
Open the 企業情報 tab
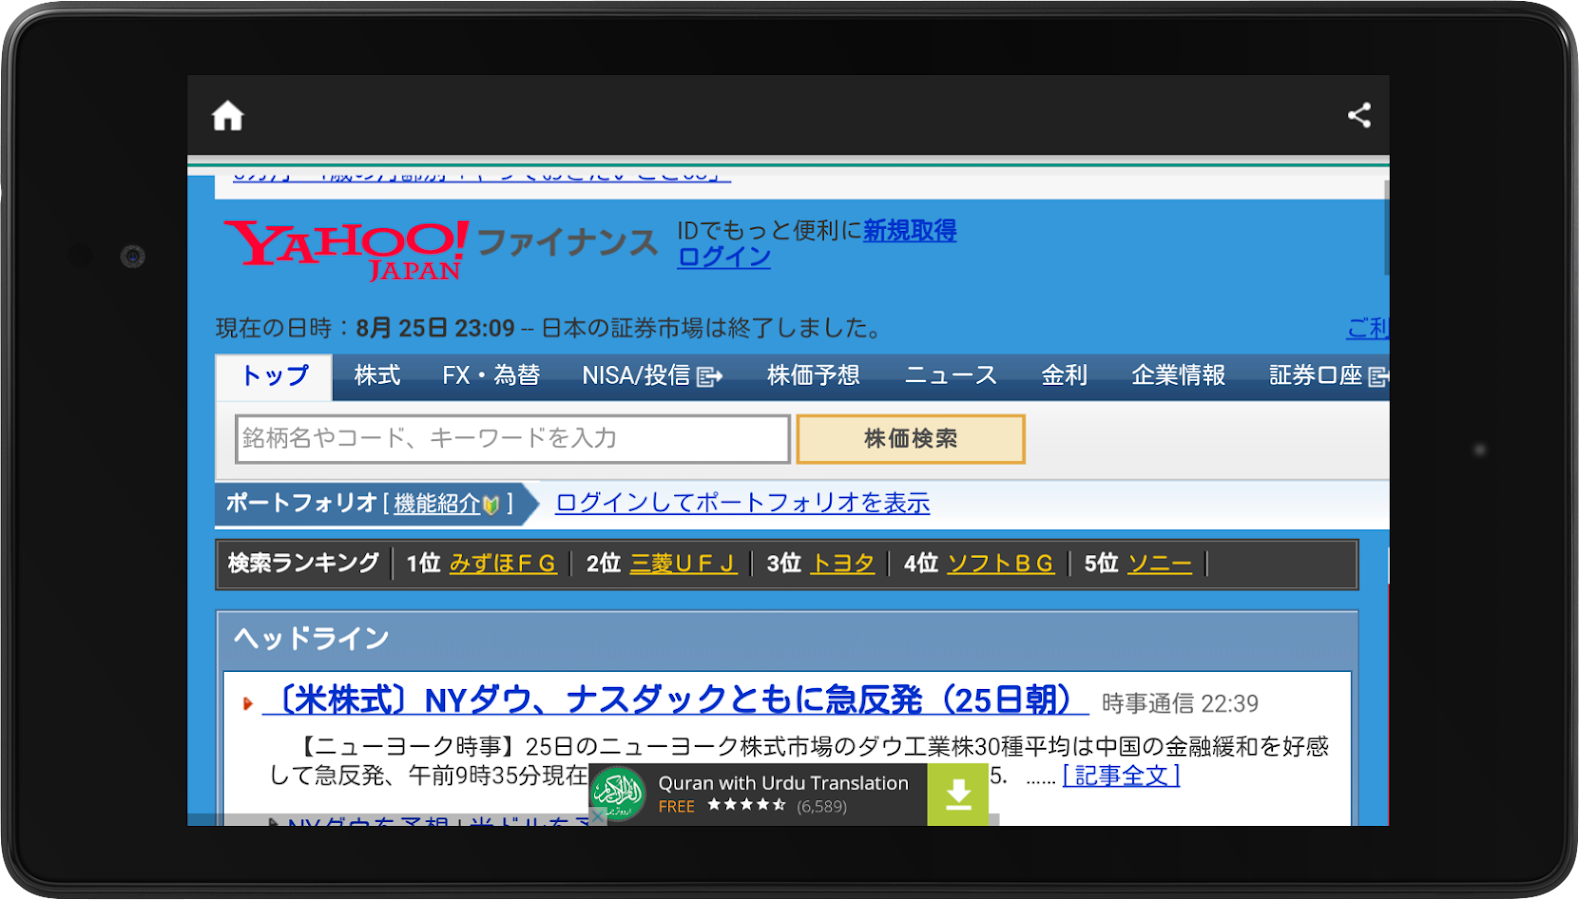click(1179, 376)
